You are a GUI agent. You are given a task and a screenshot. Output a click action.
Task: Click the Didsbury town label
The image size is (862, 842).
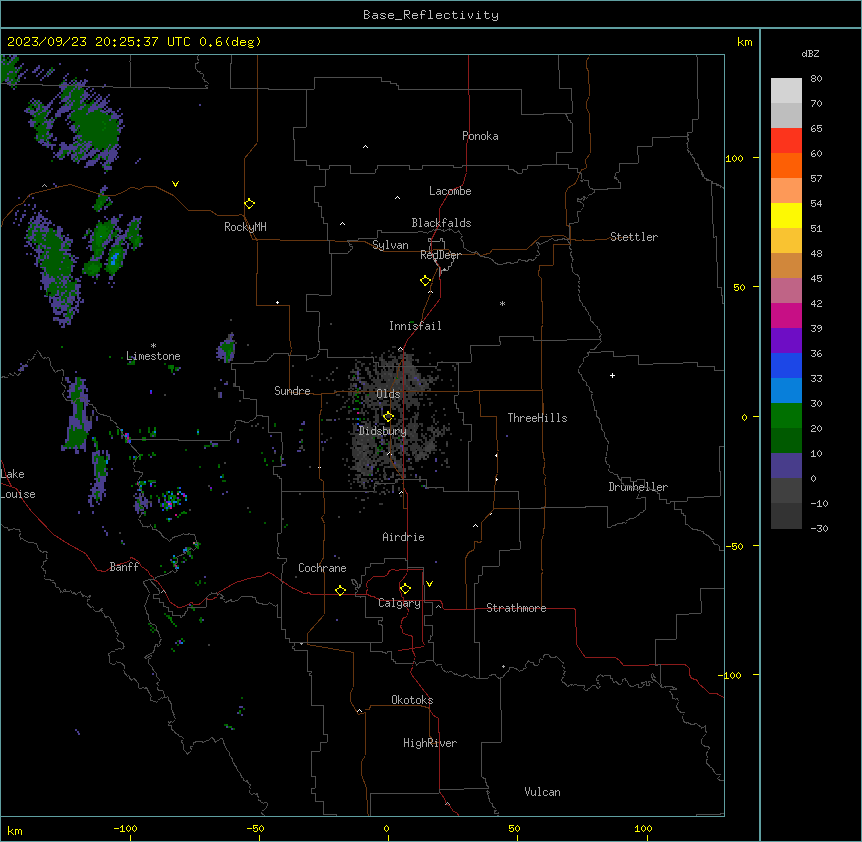383,431
